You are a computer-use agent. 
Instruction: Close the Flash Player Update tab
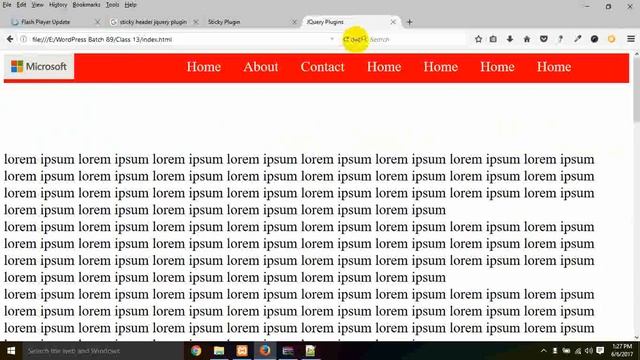[97, 22]
